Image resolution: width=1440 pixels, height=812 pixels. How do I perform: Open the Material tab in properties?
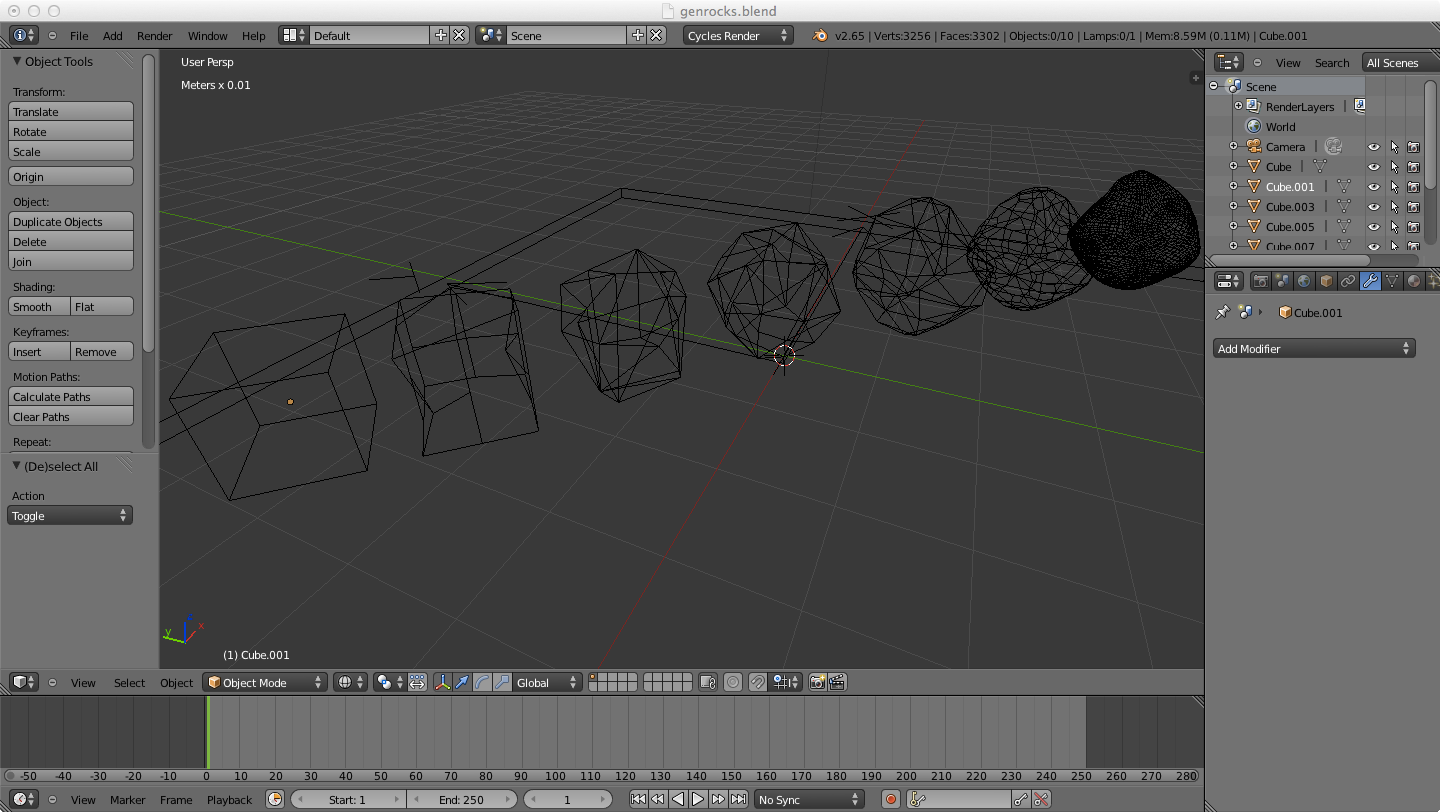click(1414, 282)
